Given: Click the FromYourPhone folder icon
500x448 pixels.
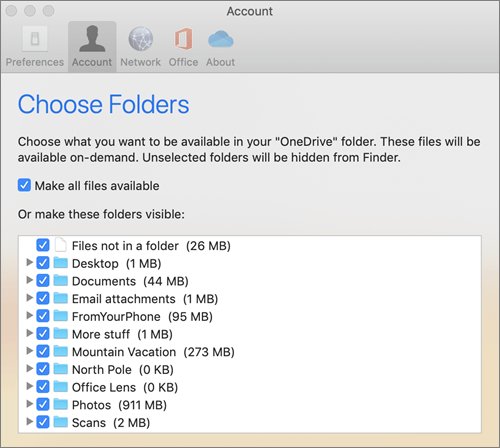Looking at the screenshot, I should click(60, 316).
